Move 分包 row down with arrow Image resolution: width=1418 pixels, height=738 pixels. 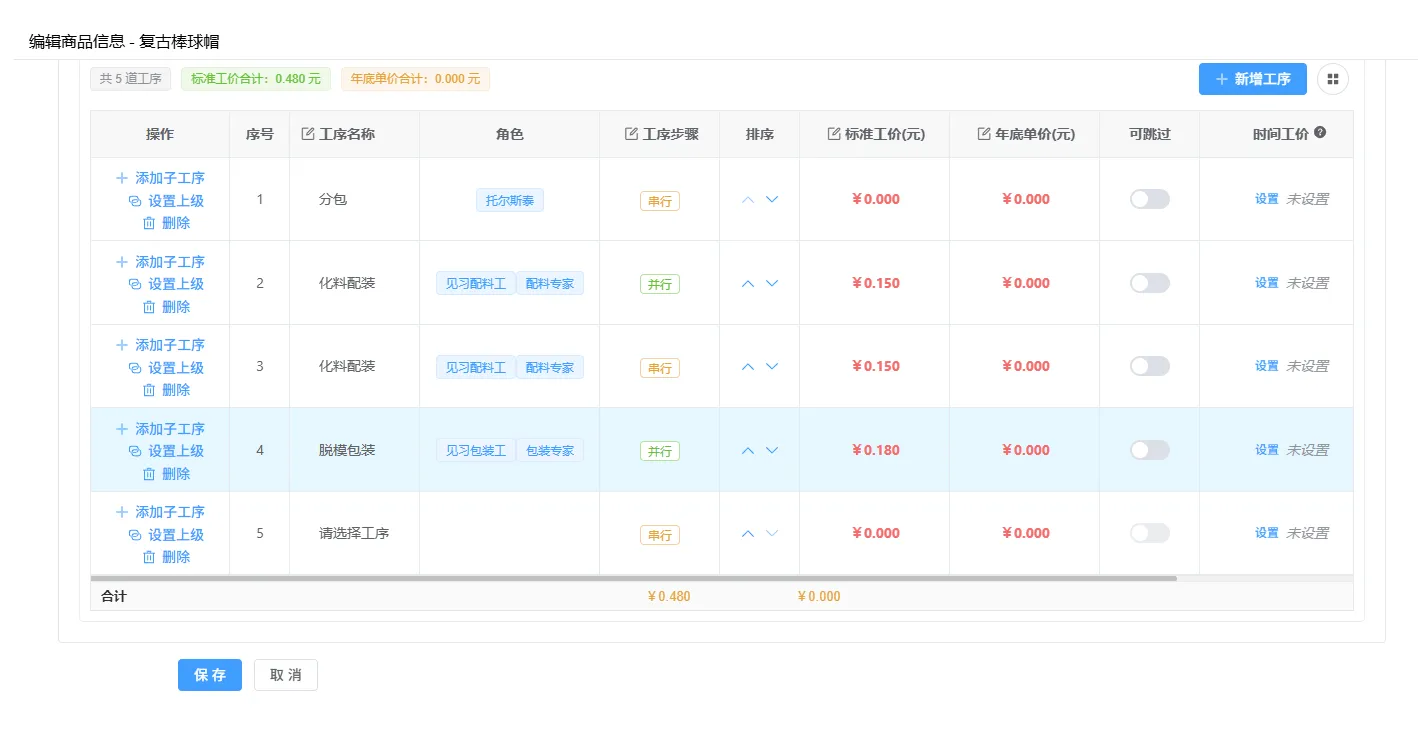point(772,200)
